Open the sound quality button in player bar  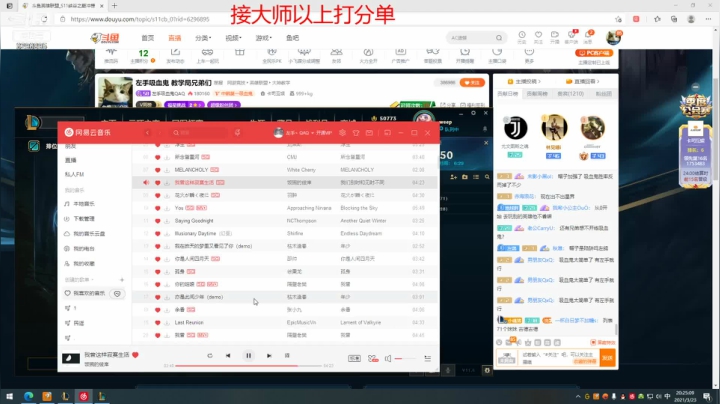pos(354,358)
